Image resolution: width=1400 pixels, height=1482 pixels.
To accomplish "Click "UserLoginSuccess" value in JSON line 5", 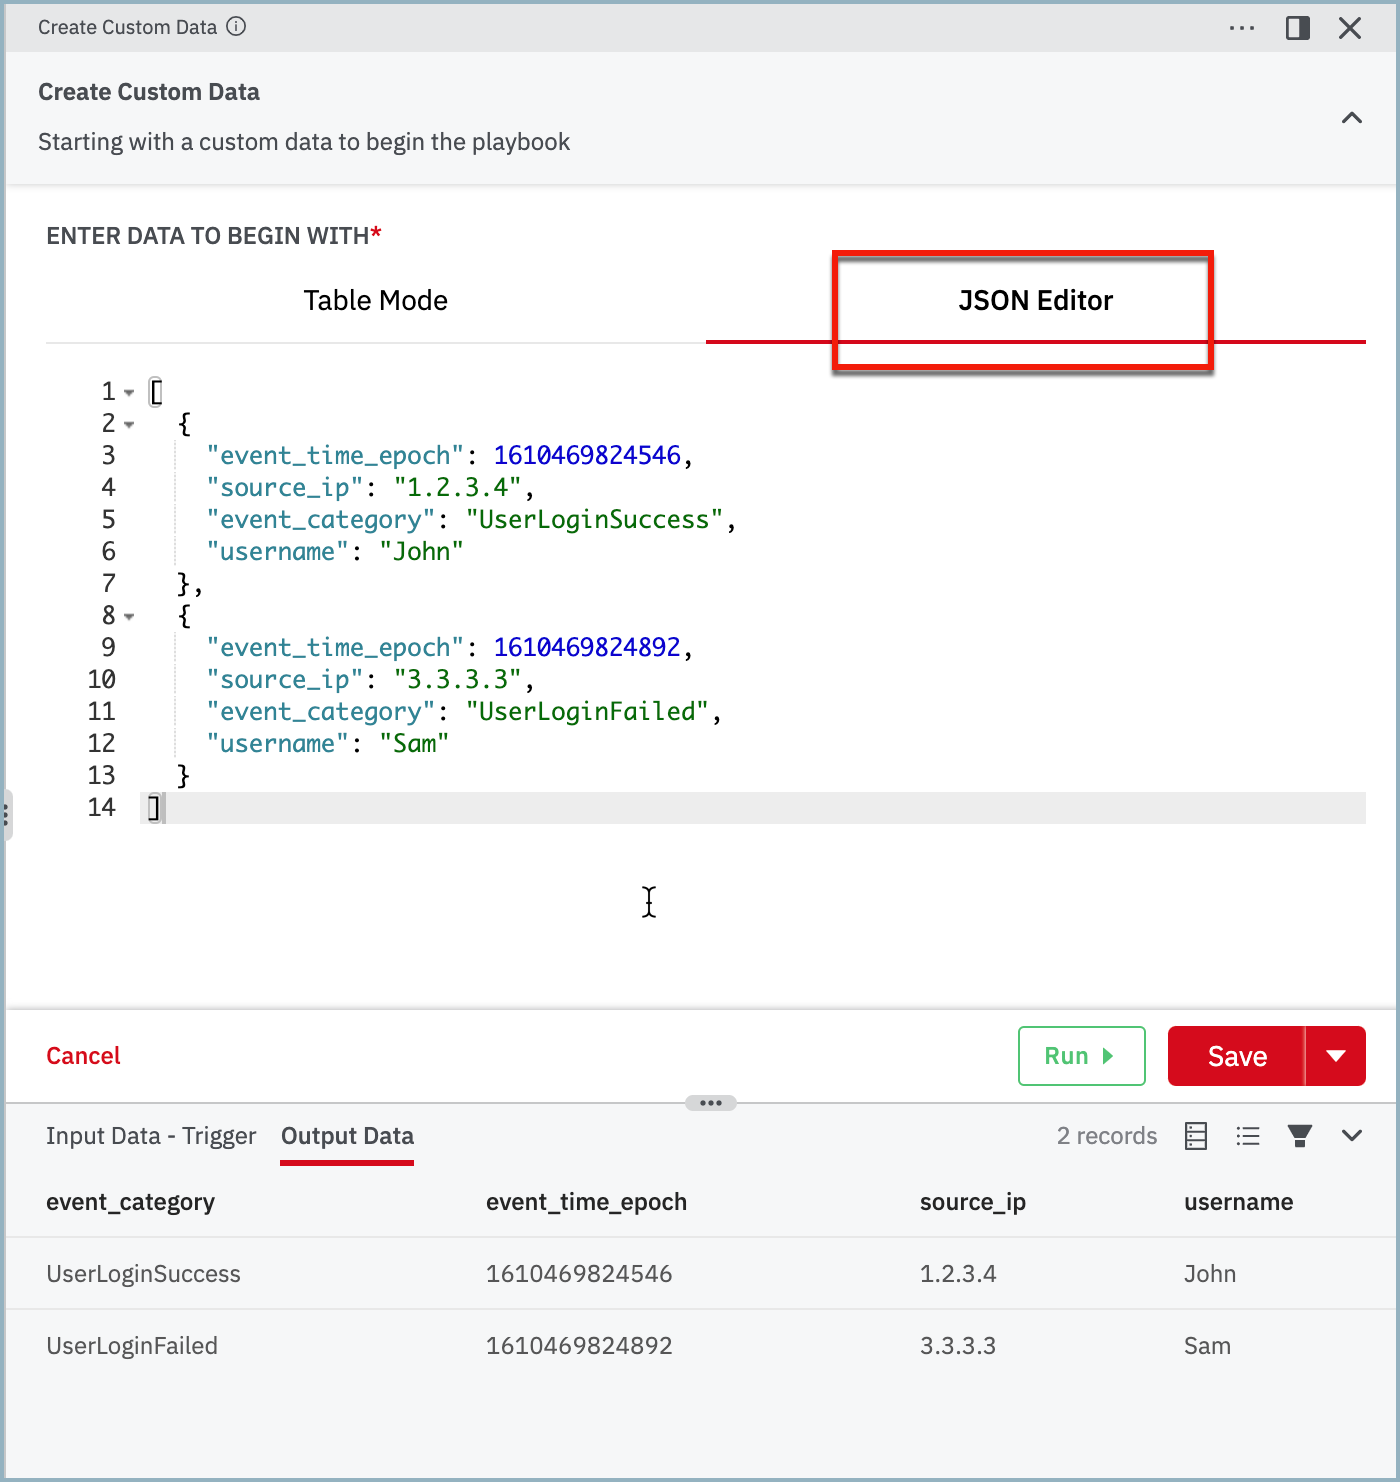I will (594, 520).
